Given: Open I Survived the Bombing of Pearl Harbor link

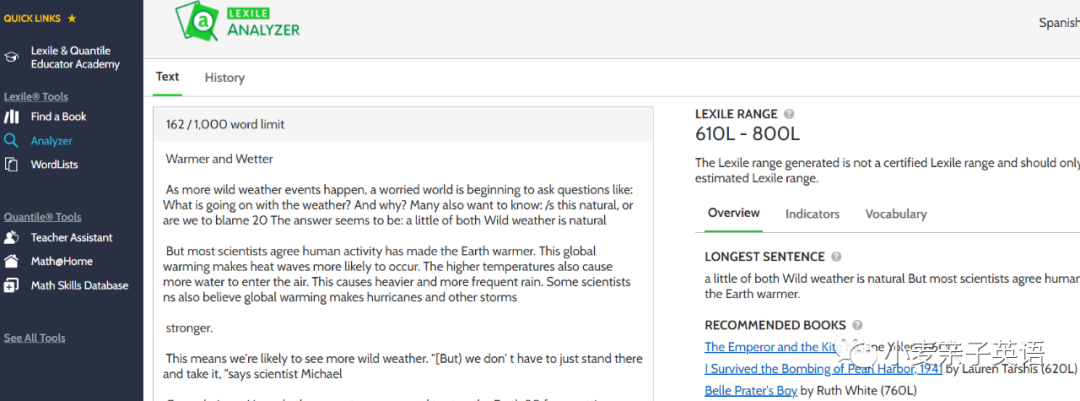Looking at the screenshot, I should click(824, 369).
